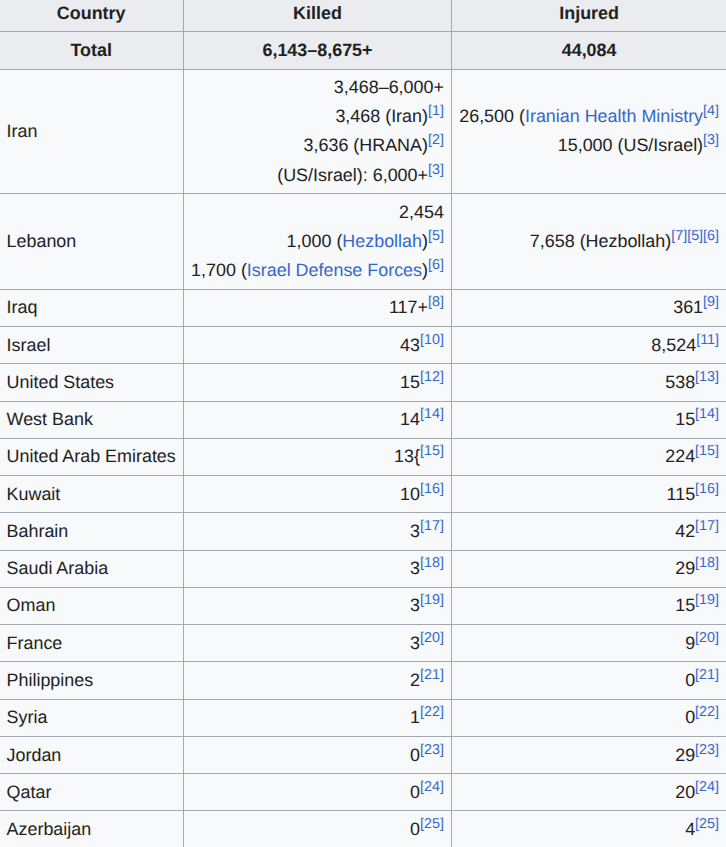726x847 pixels.
Task: Open citation [7] in Lebanon injured cell
Action: [680, 236]
